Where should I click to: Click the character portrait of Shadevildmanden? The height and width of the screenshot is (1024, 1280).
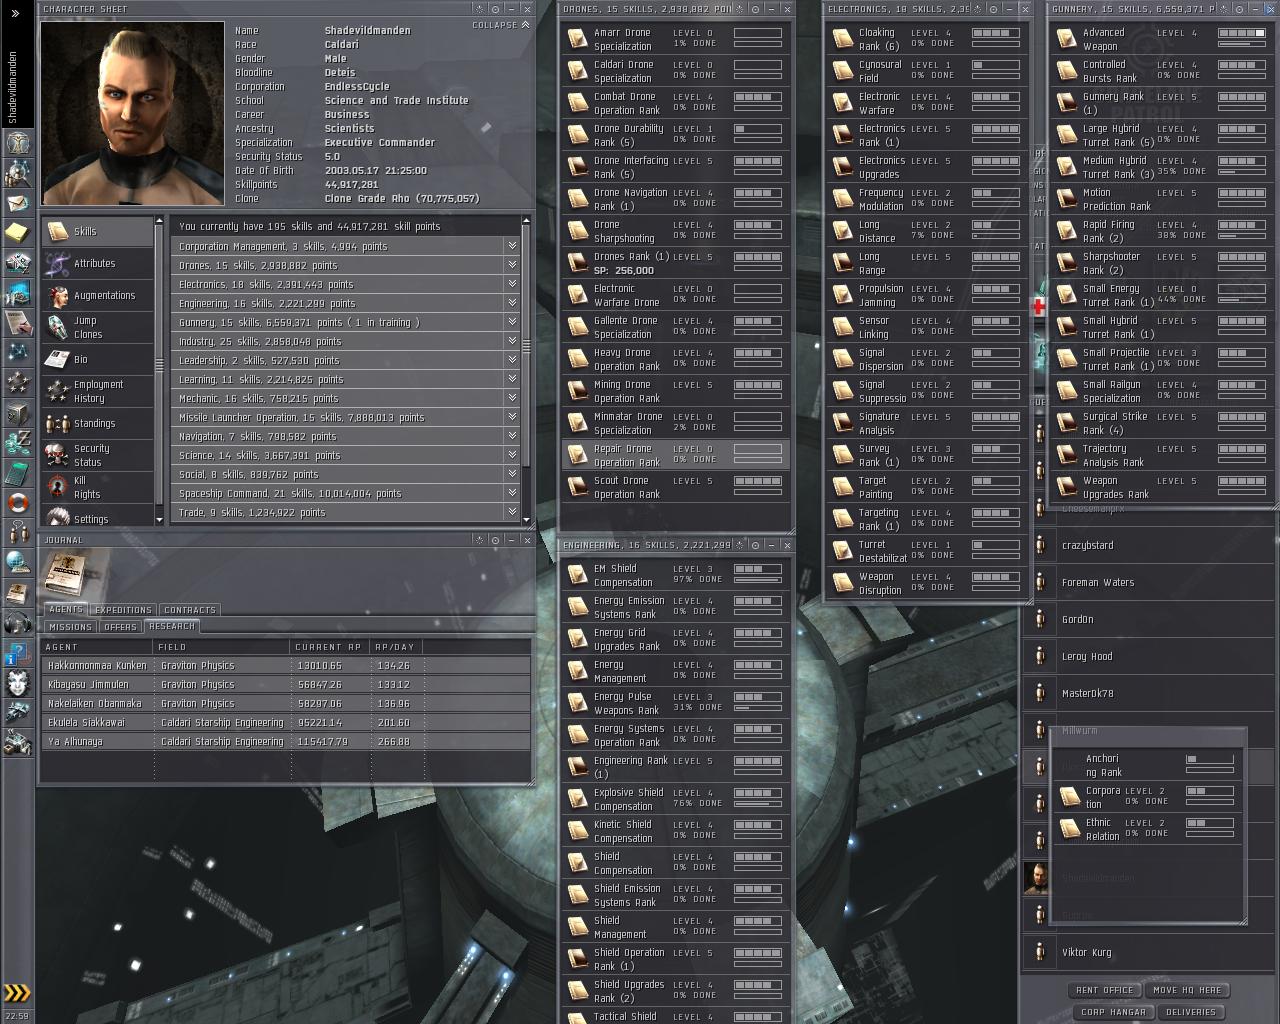[x=132, y=110]
